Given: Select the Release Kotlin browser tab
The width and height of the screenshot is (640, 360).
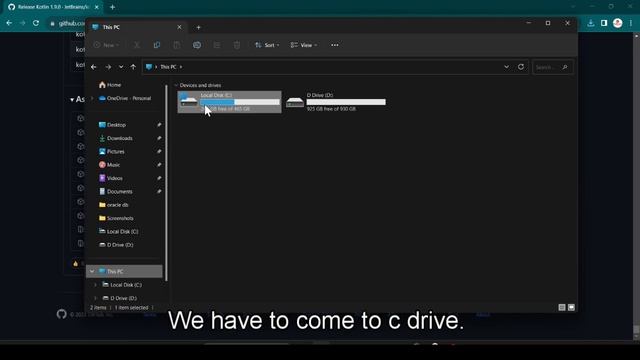Looking at the screenshot, I should coord(53,7).
